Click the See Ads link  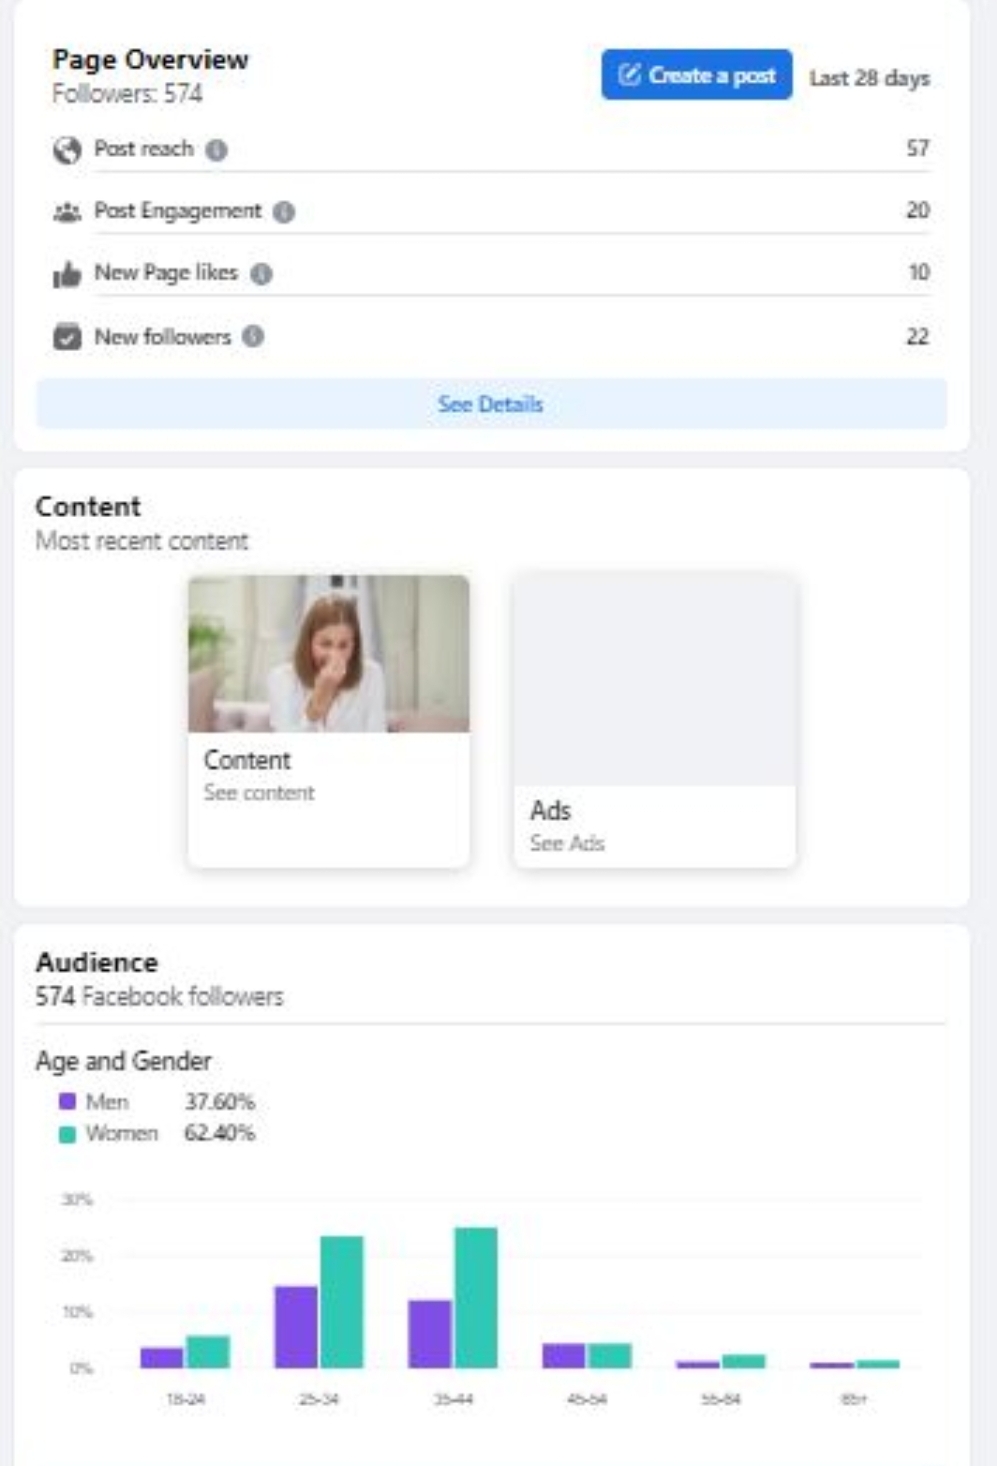click(x=567, y=843)
